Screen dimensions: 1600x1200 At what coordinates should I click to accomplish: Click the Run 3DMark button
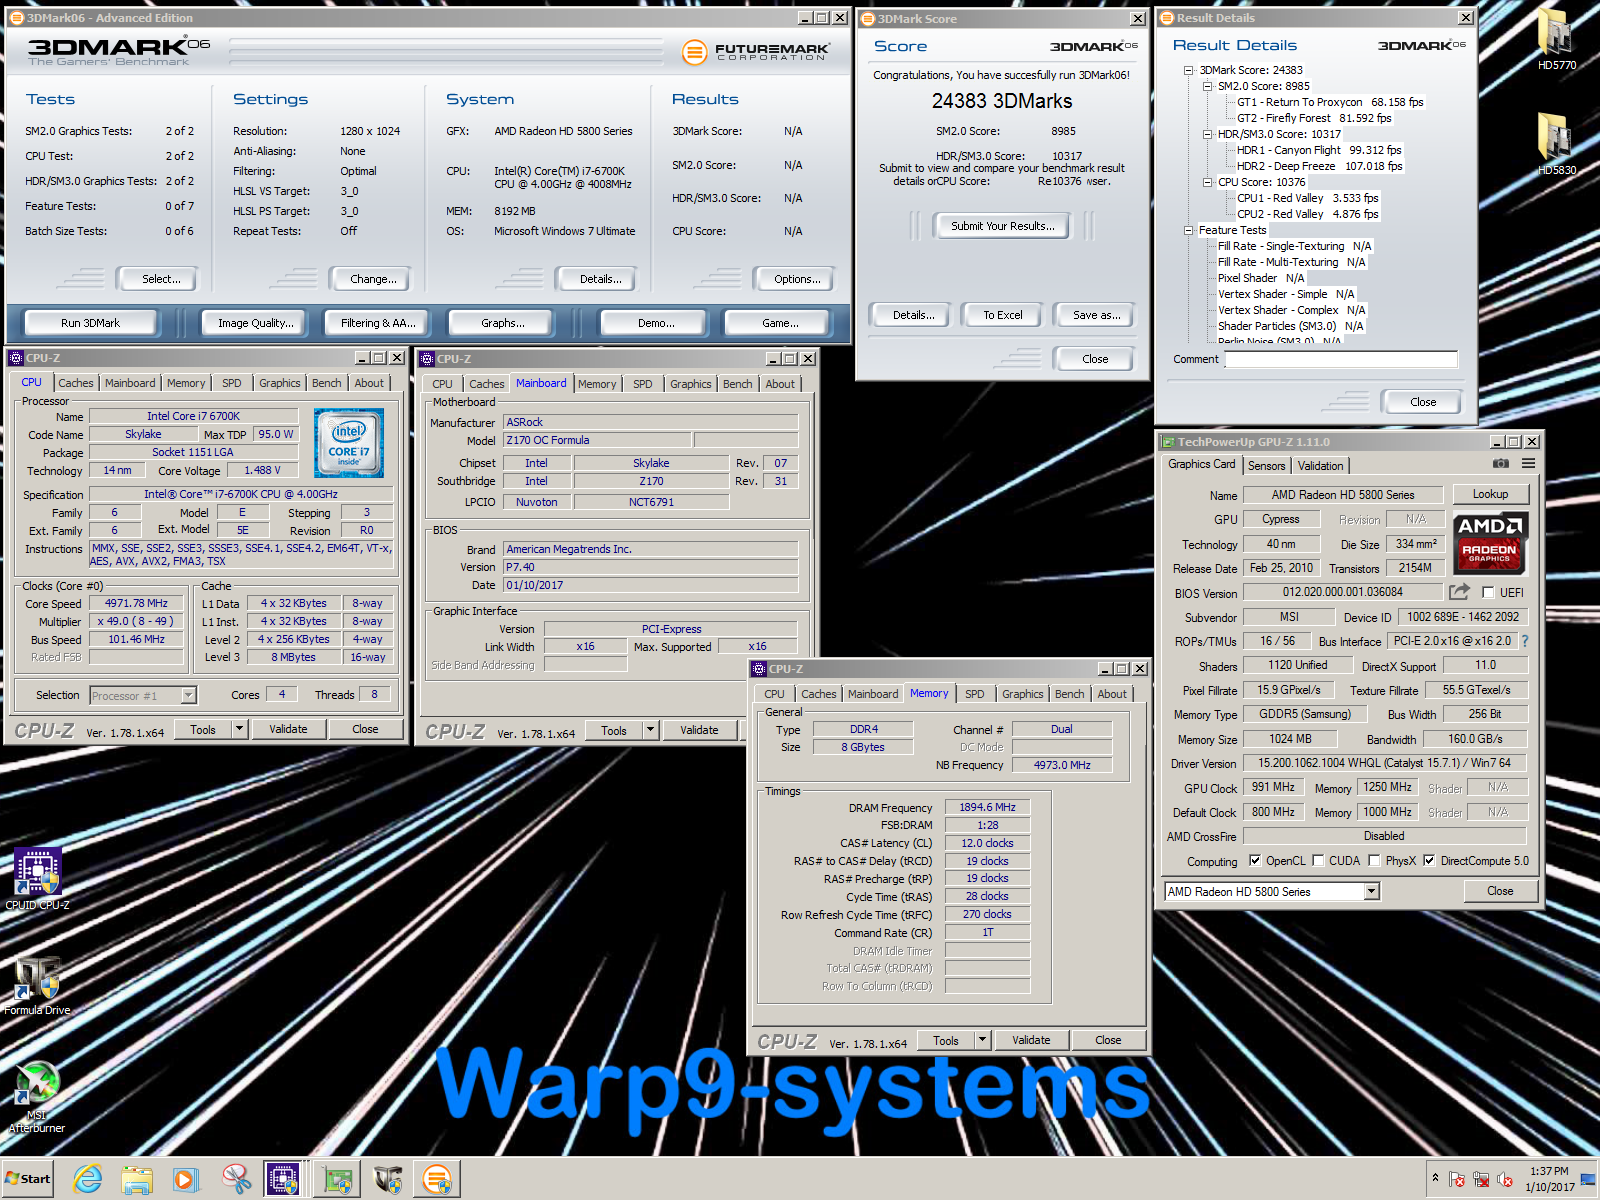[91, 323]
